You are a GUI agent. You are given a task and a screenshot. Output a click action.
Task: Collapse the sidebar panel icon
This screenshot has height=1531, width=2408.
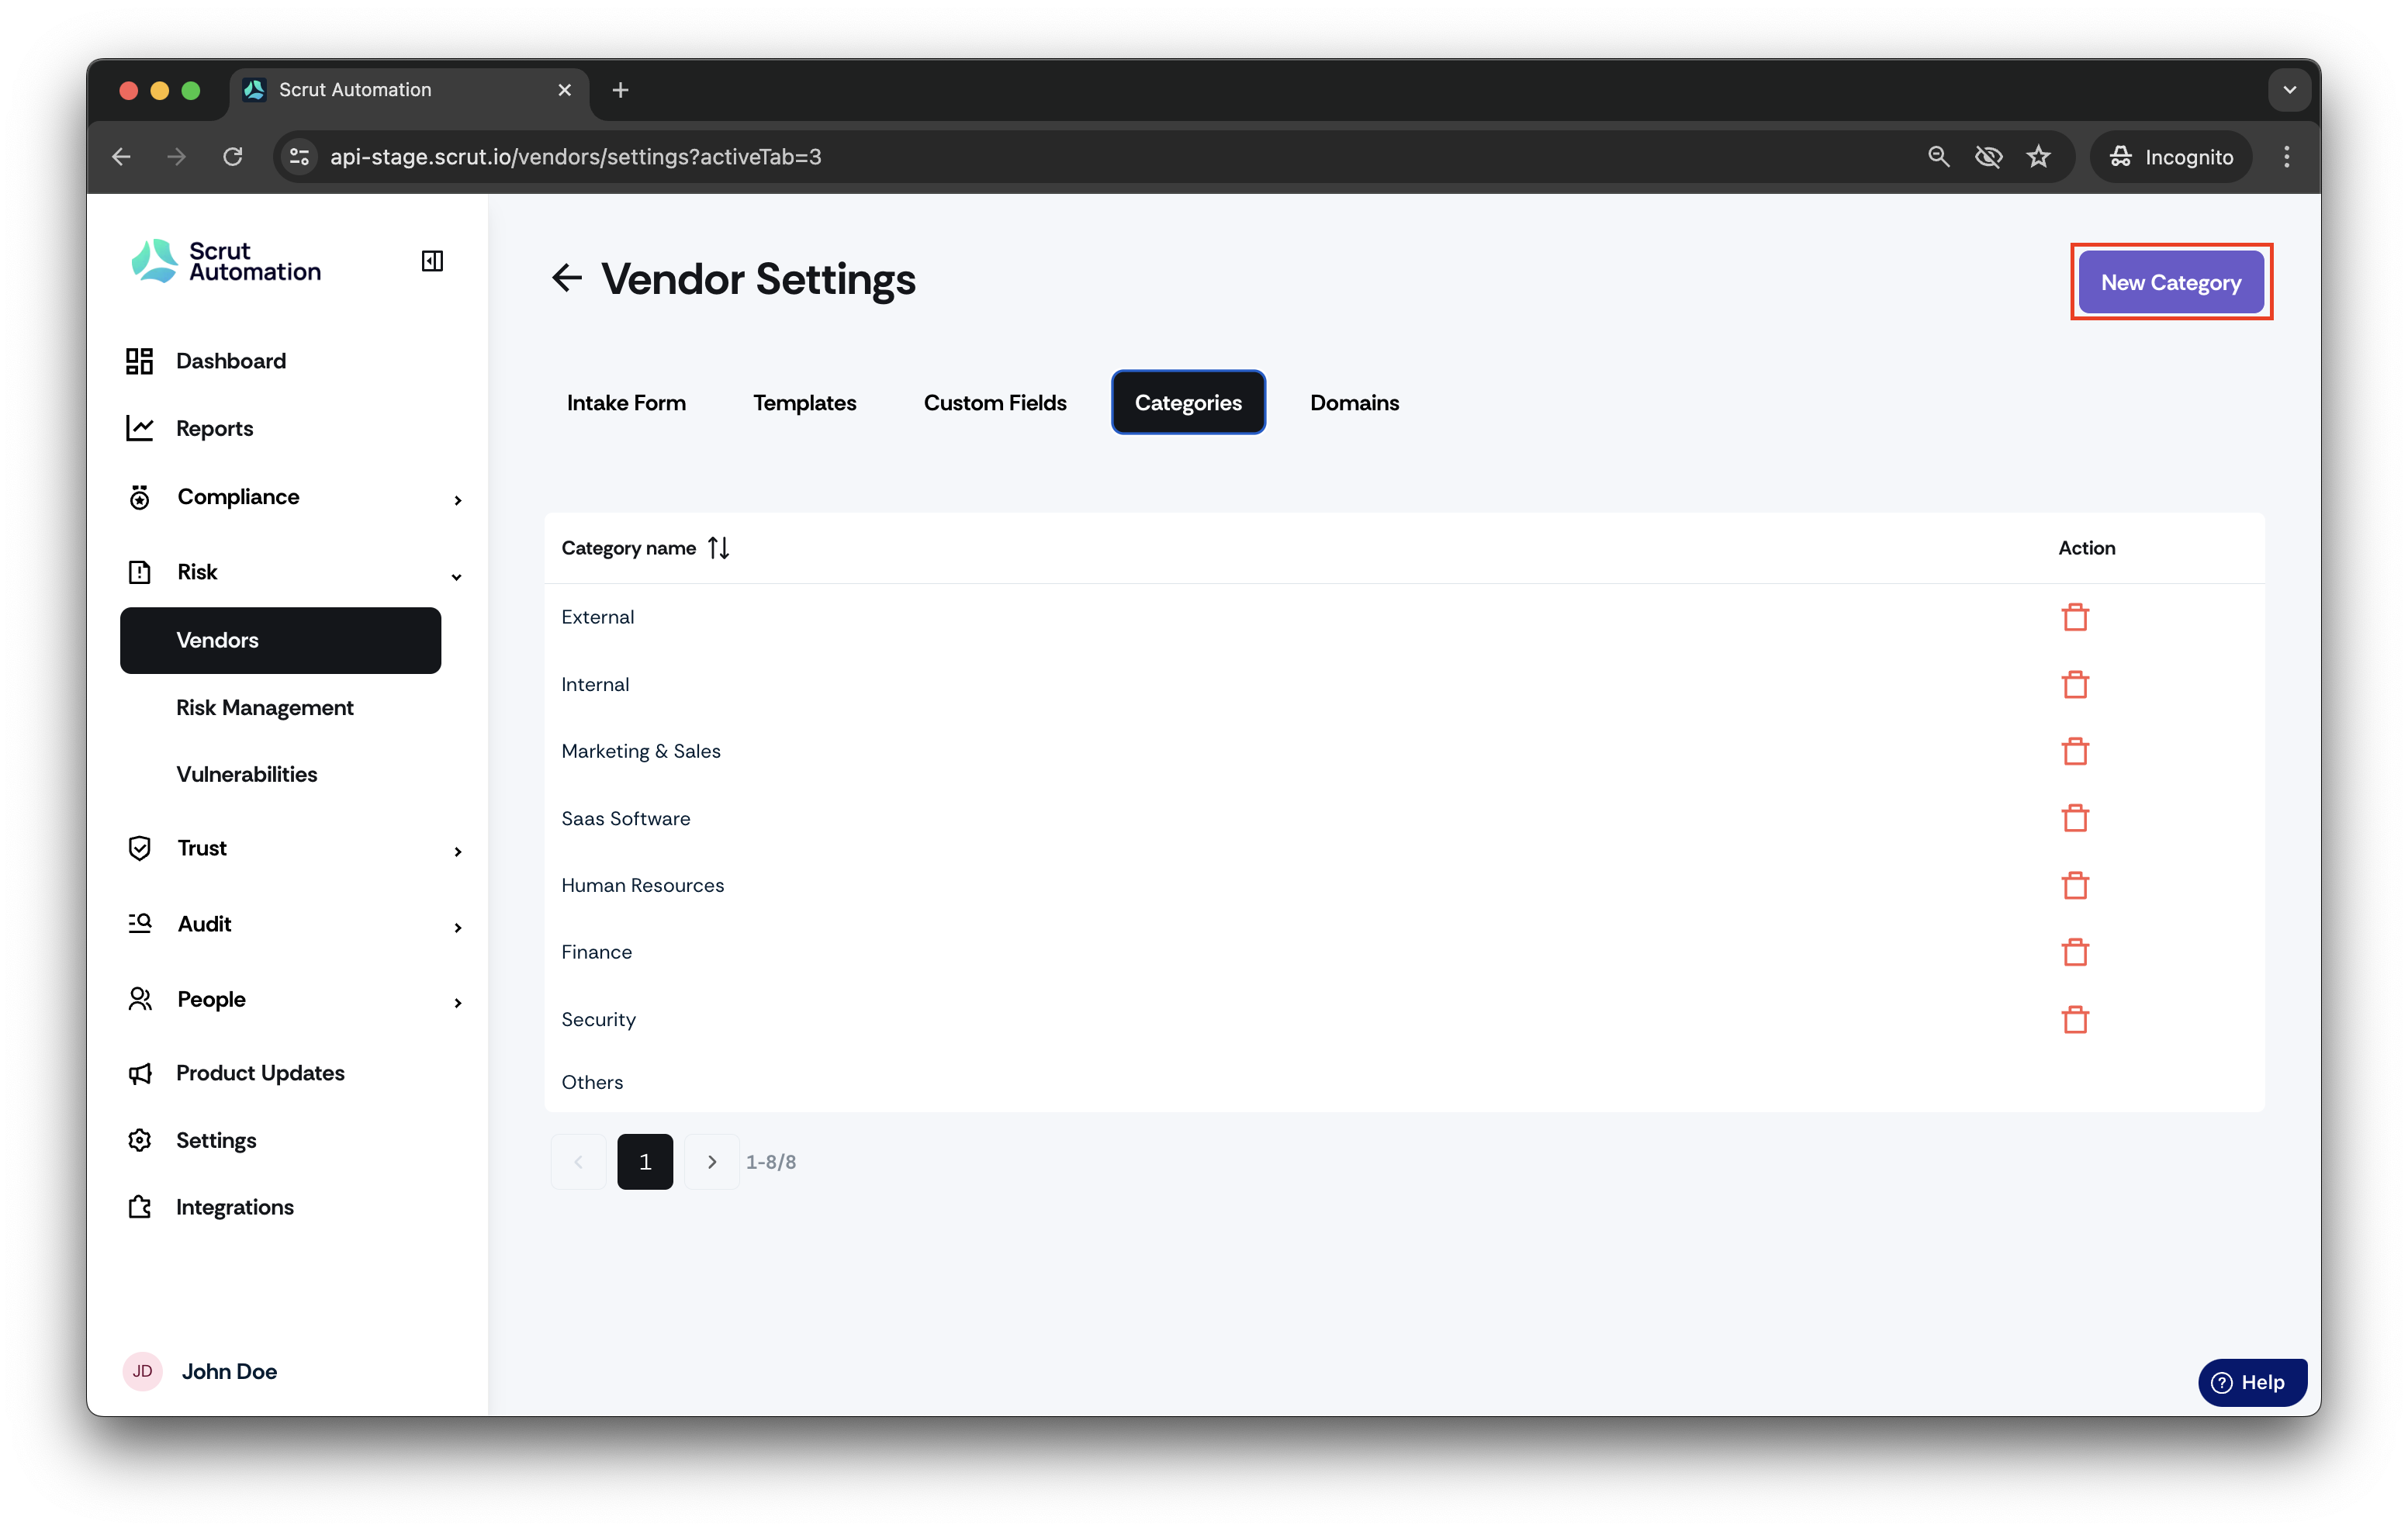coord(432,261)
